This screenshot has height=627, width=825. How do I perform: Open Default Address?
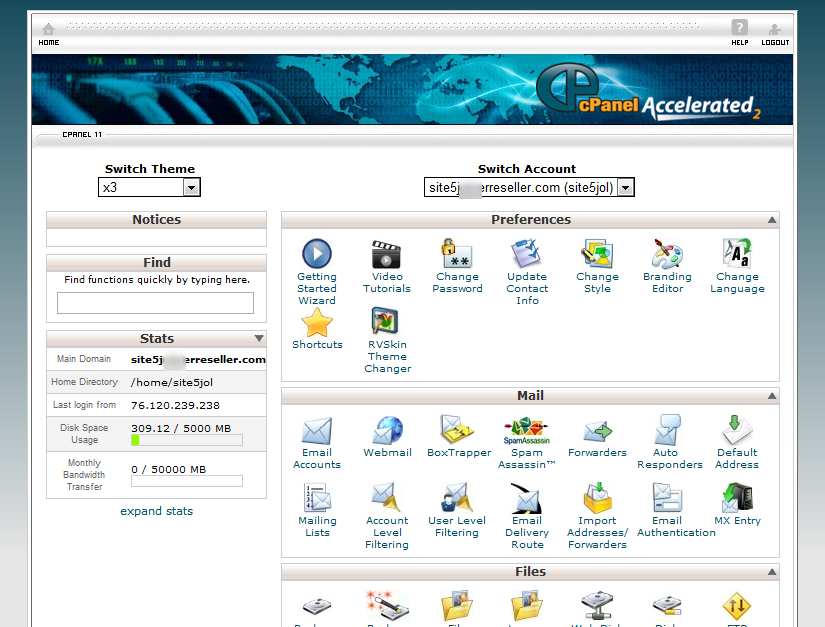[x=737, y=442]
